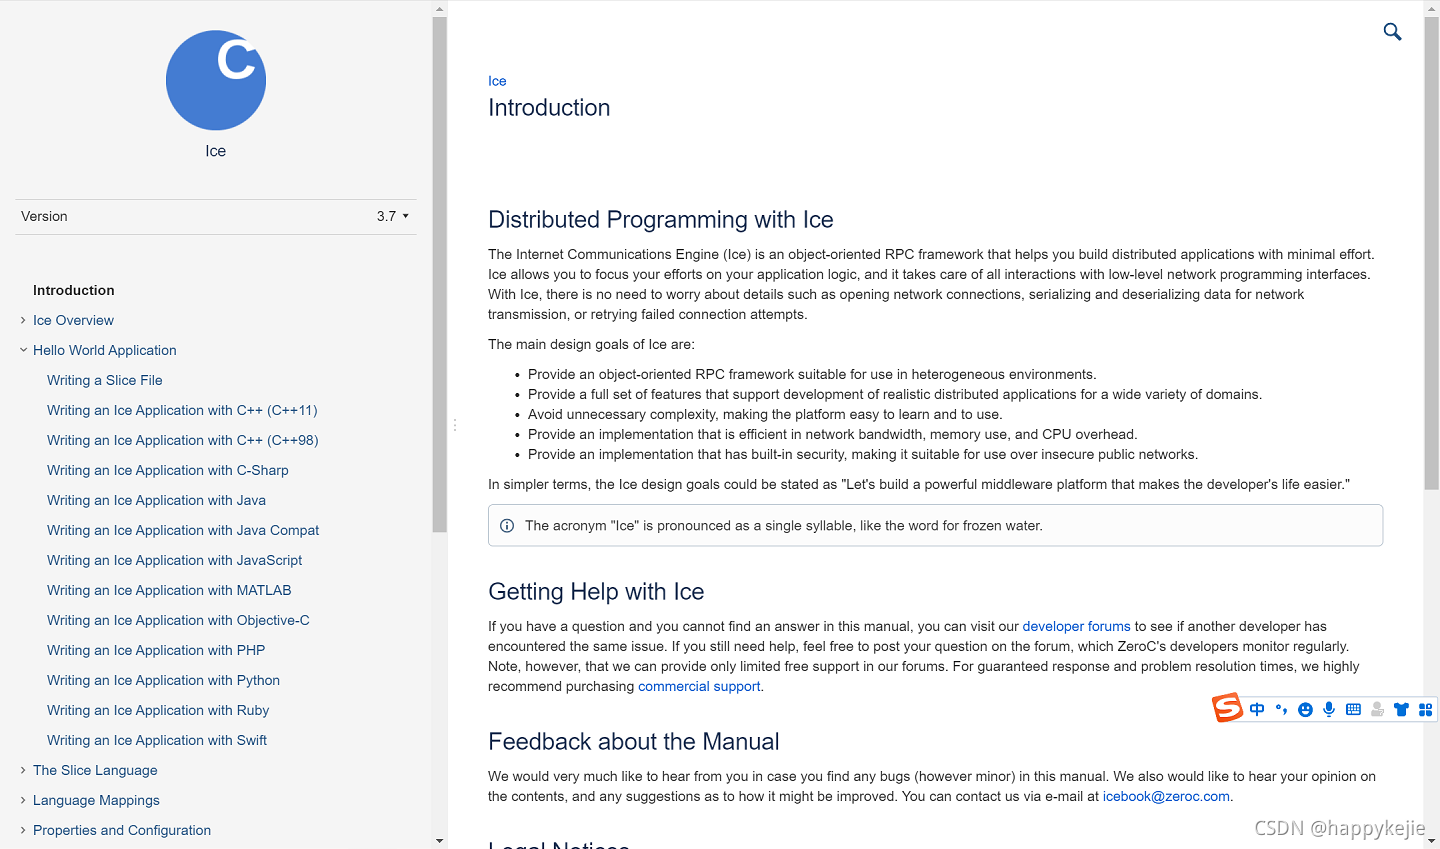
Task: Start voice input with the microphone icon
Action: pyautogui.click(x=1329, y=709)
